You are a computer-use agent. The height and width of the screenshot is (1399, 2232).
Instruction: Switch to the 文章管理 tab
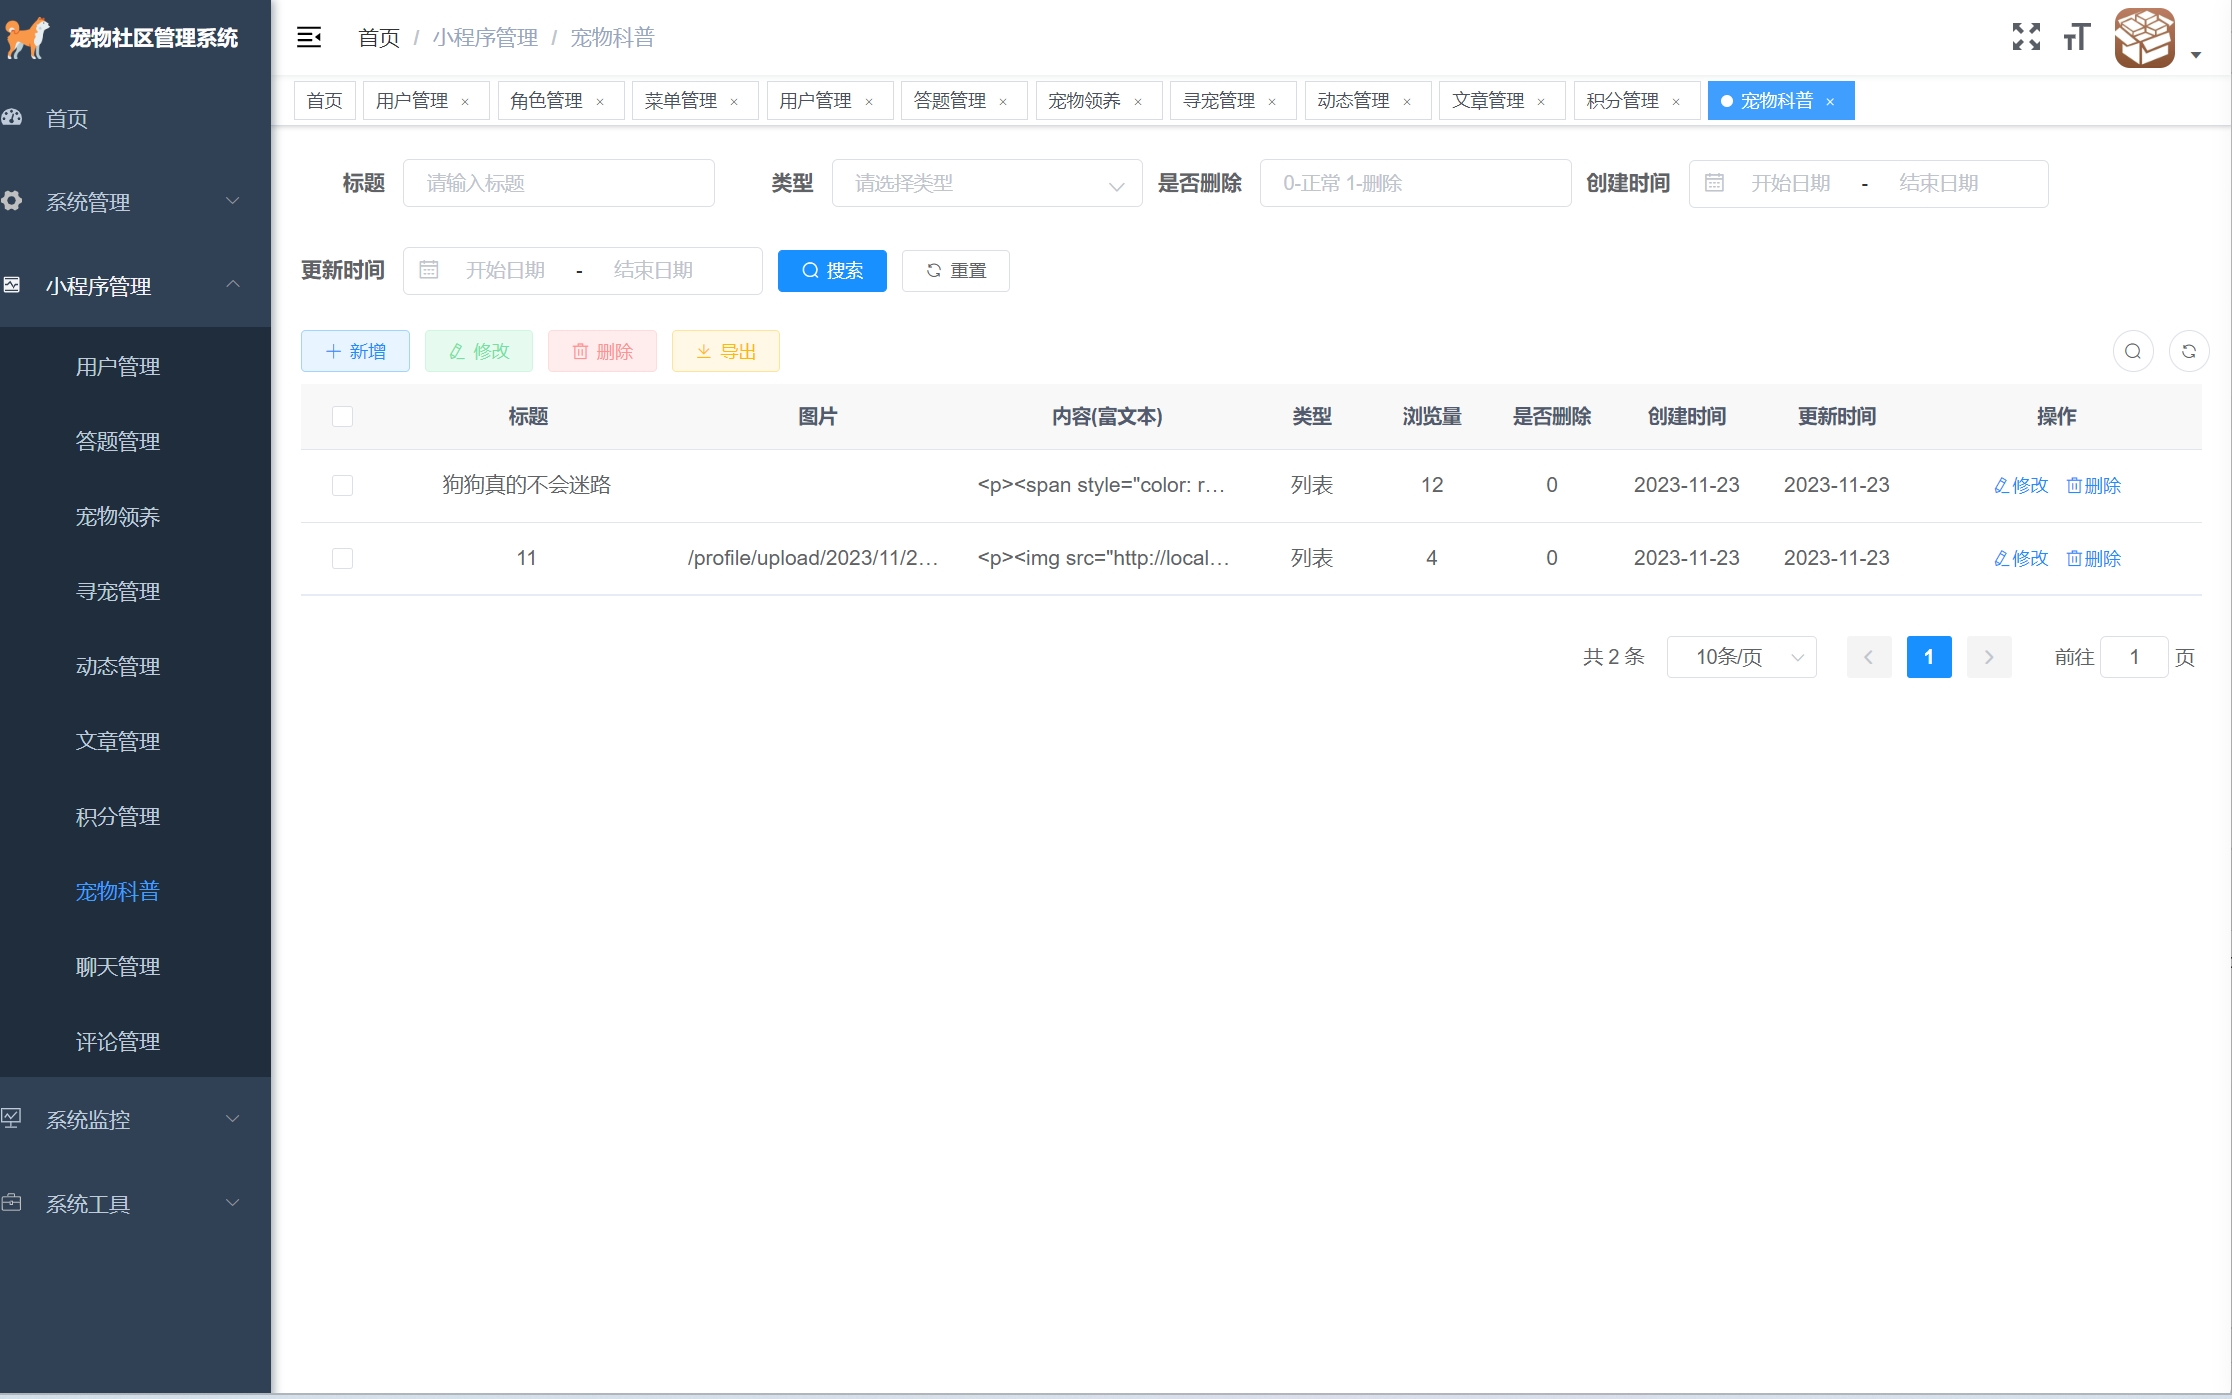click(1487, 101)
